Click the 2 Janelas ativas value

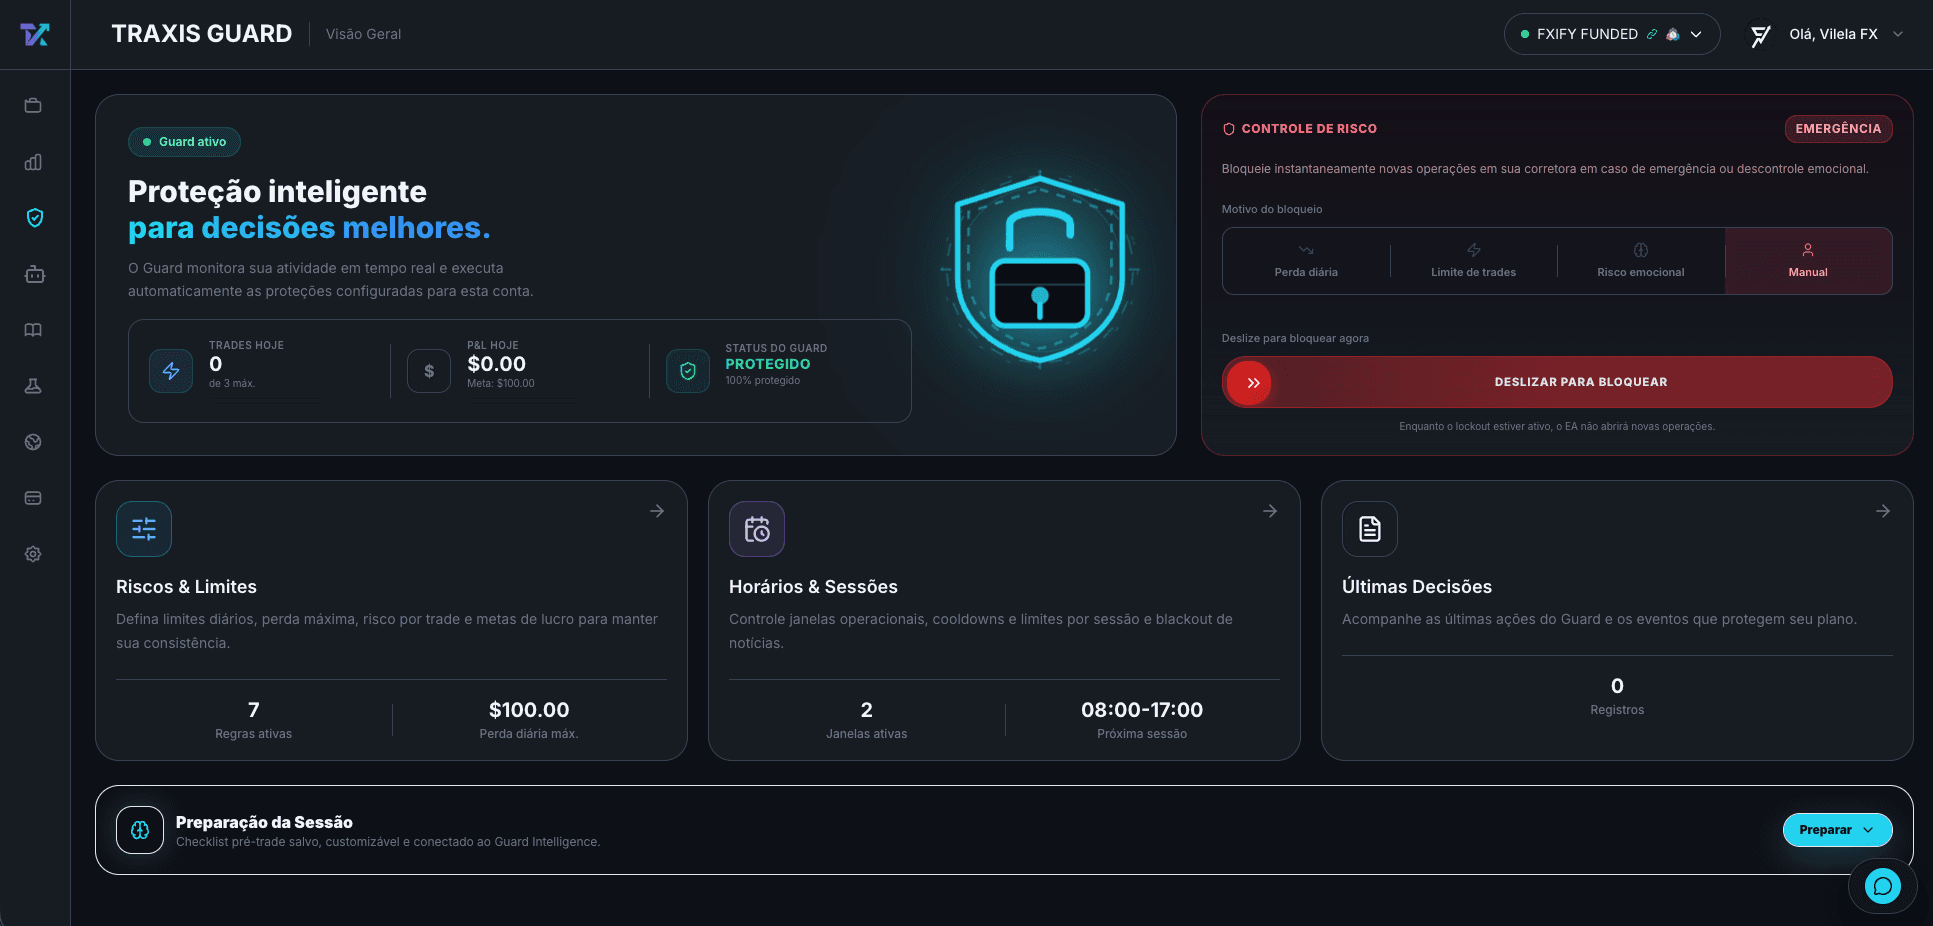tap(867, 710)
